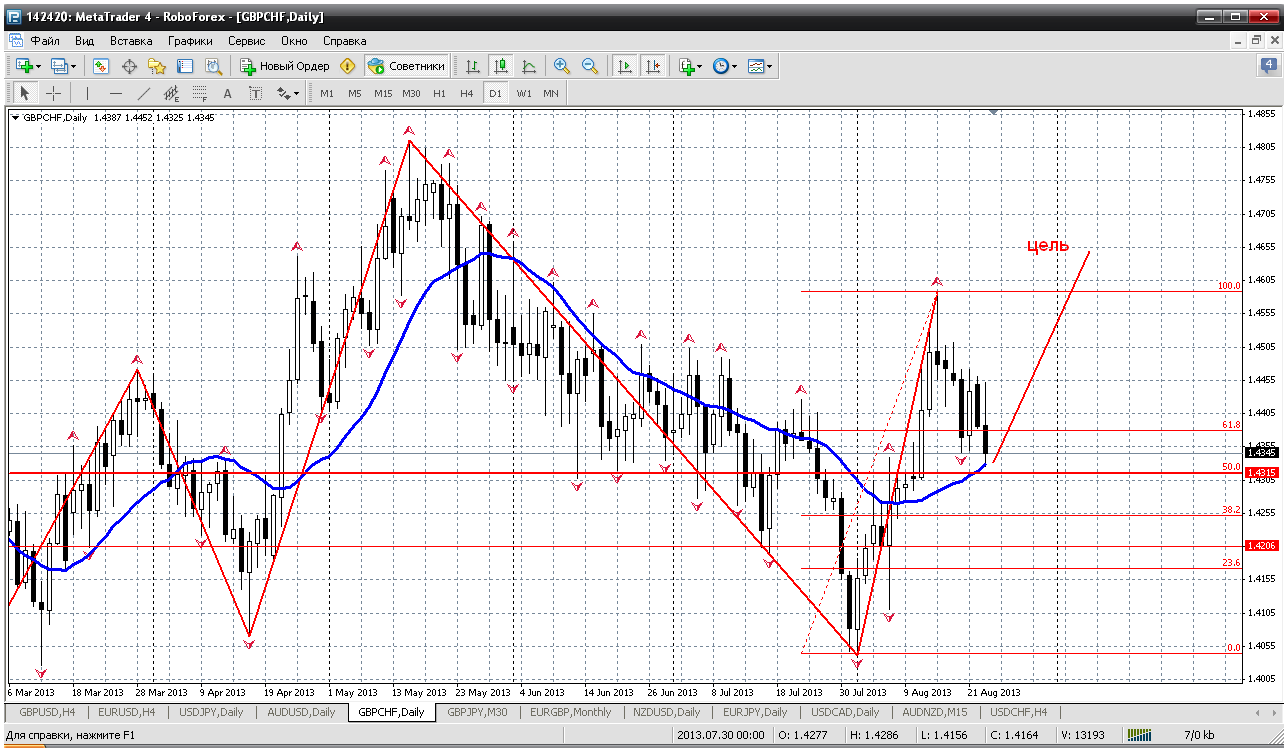Open the Вид menu
This screenshot has width=1288, height=748.
coord(84,41)
